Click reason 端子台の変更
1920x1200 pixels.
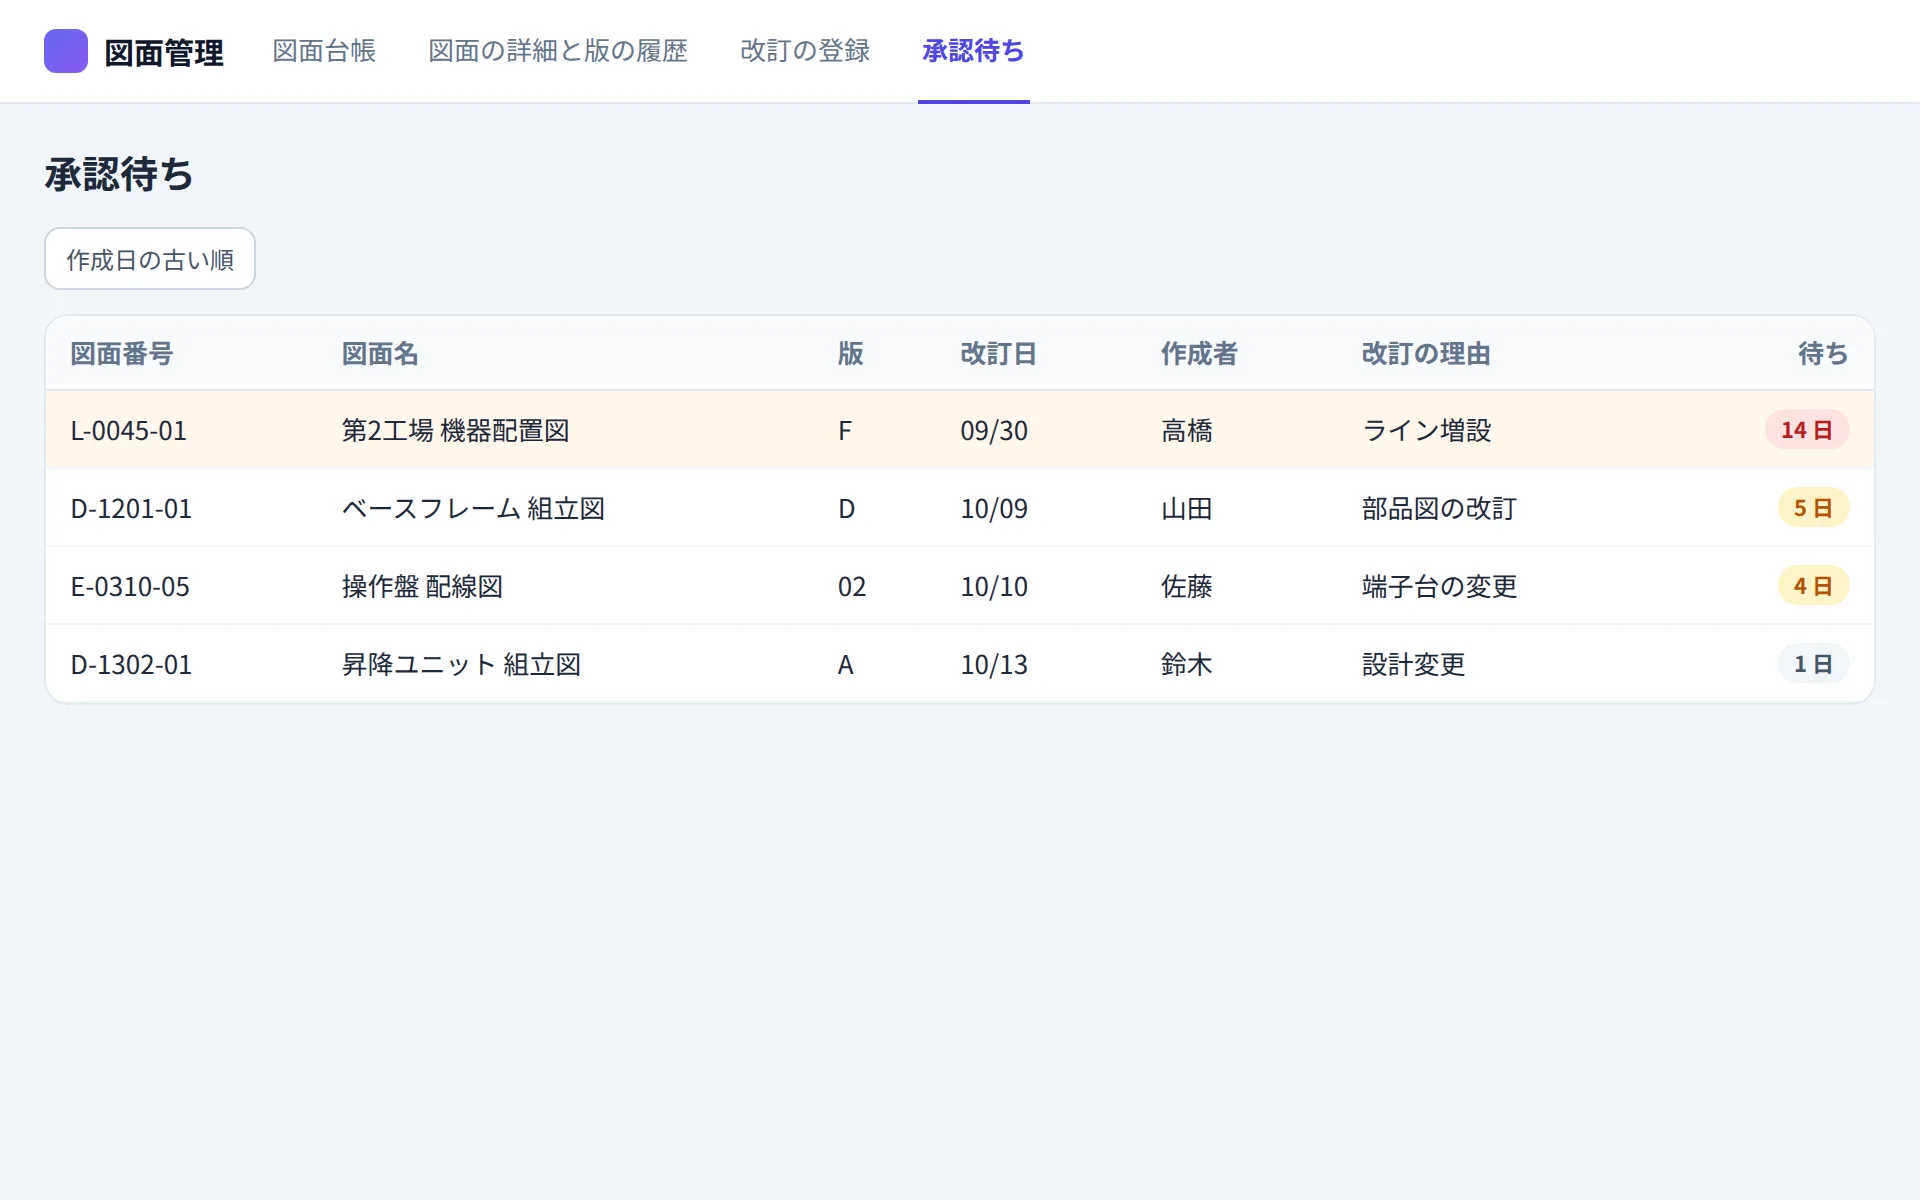(1439, 586)
